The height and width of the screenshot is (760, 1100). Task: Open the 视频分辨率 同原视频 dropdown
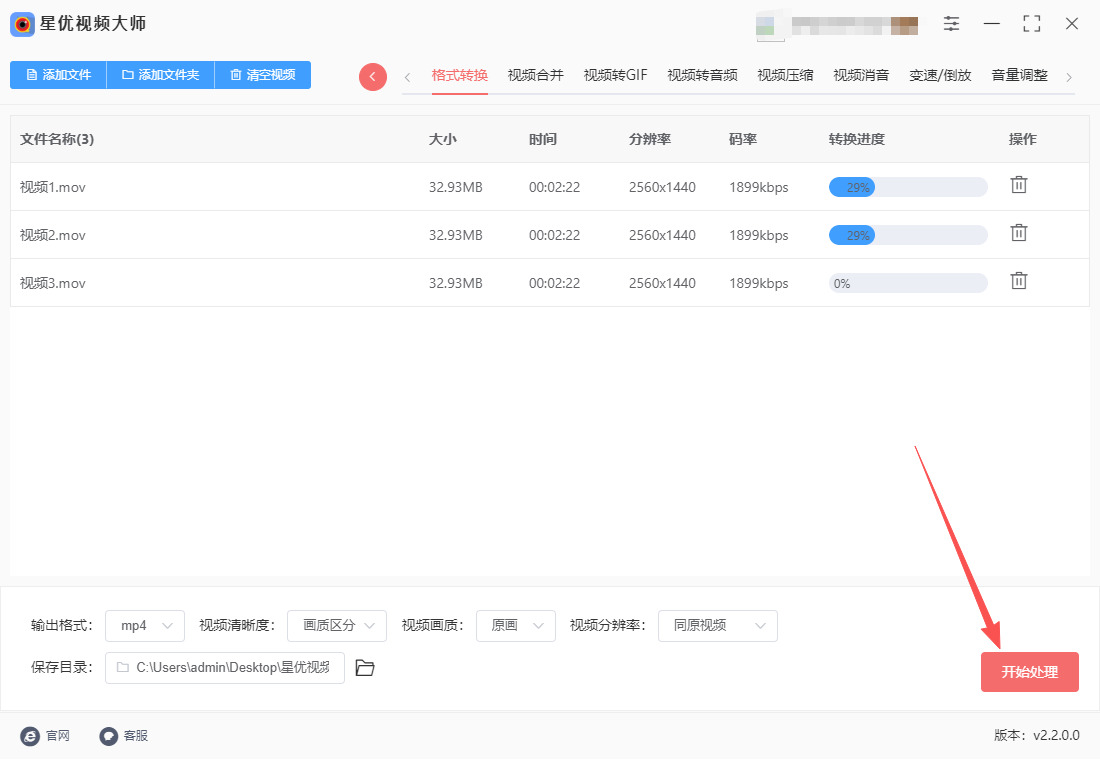(x=717, y=626)
